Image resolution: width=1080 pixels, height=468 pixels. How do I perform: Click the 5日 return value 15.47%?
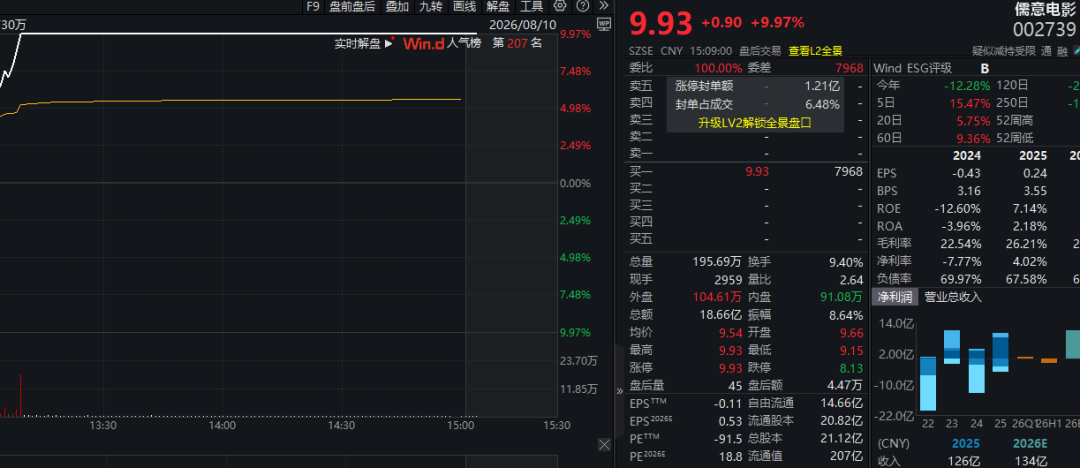[970, 103]
